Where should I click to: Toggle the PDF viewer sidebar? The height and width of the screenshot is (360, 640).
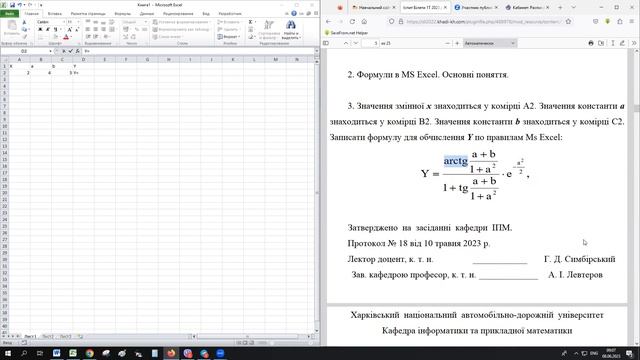click(326, 43)
